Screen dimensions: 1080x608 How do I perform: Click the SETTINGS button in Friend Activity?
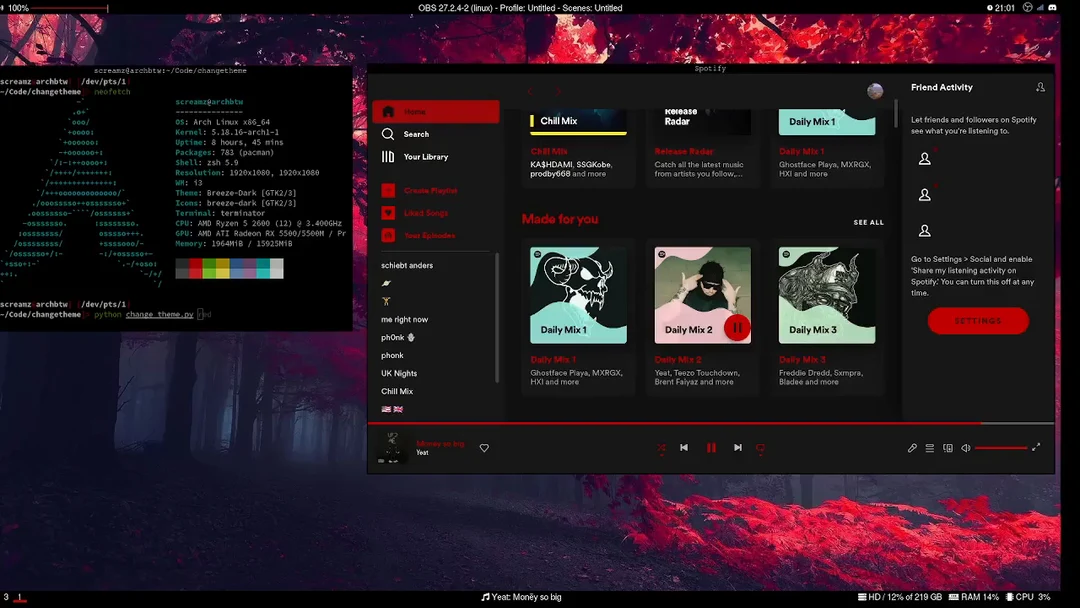point(978,320)
